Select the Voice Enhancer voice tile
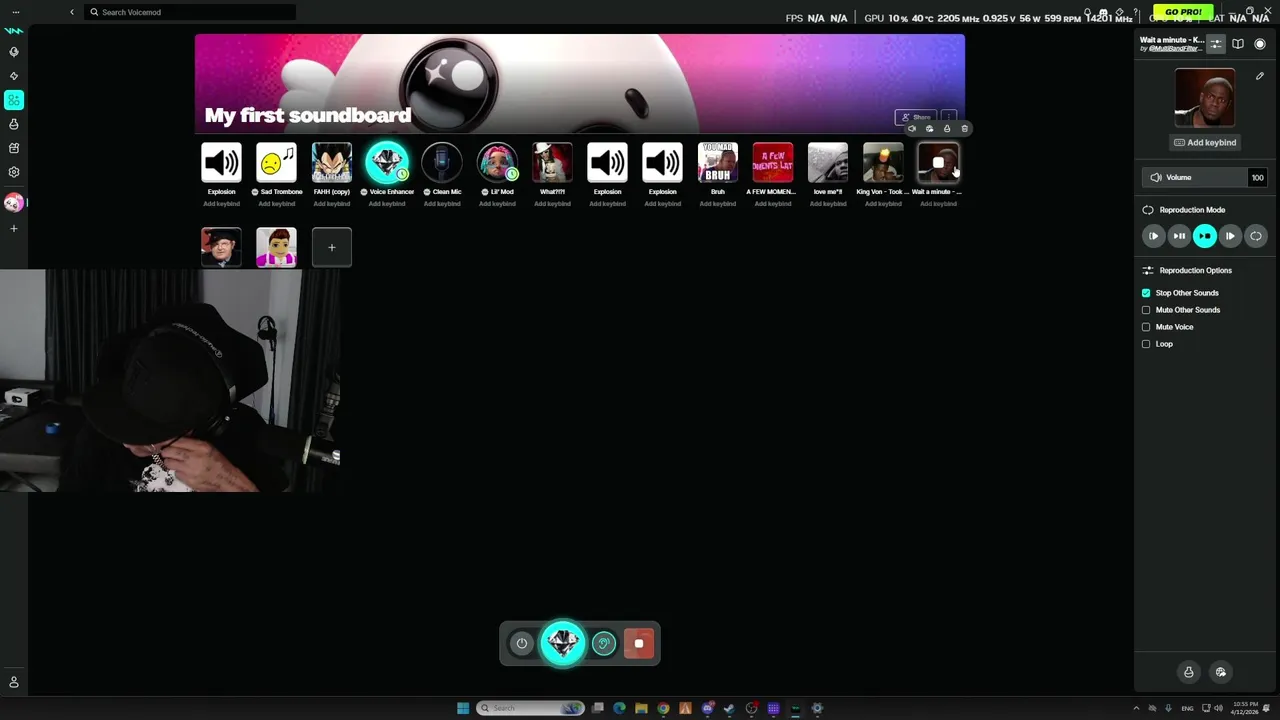The width and height of the screenshot is (1280, 720). coord(386,163)
